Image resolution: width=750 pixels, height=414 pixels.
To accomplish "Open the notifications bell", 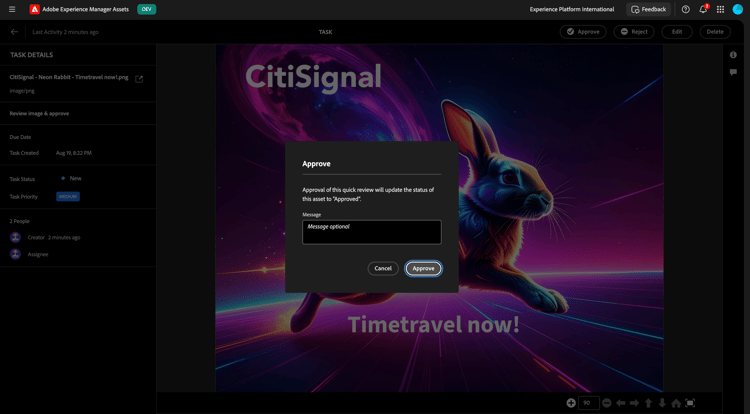I will point(703,9).
